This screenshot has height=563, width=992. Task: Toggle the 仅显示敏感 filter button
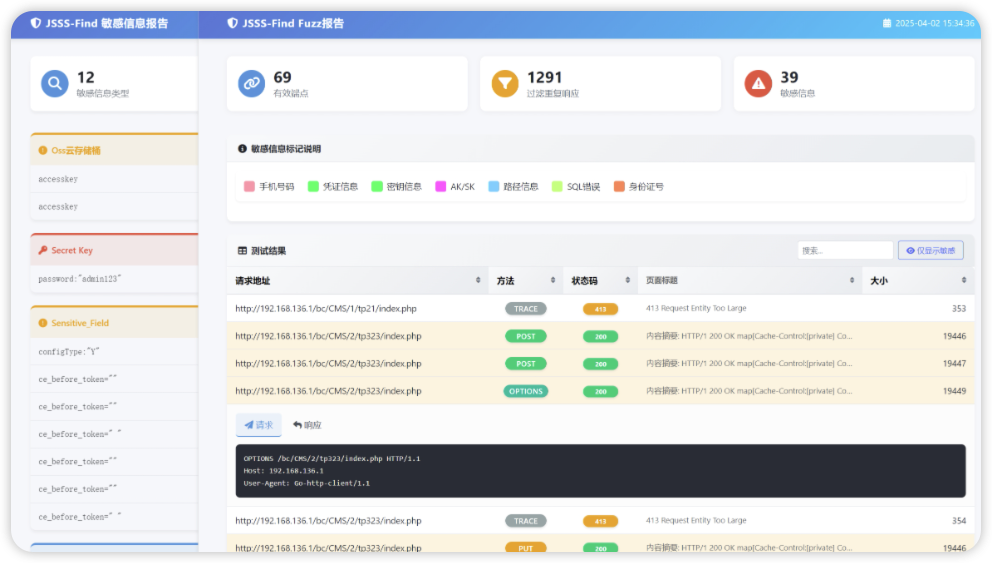(x=930, y=251)
